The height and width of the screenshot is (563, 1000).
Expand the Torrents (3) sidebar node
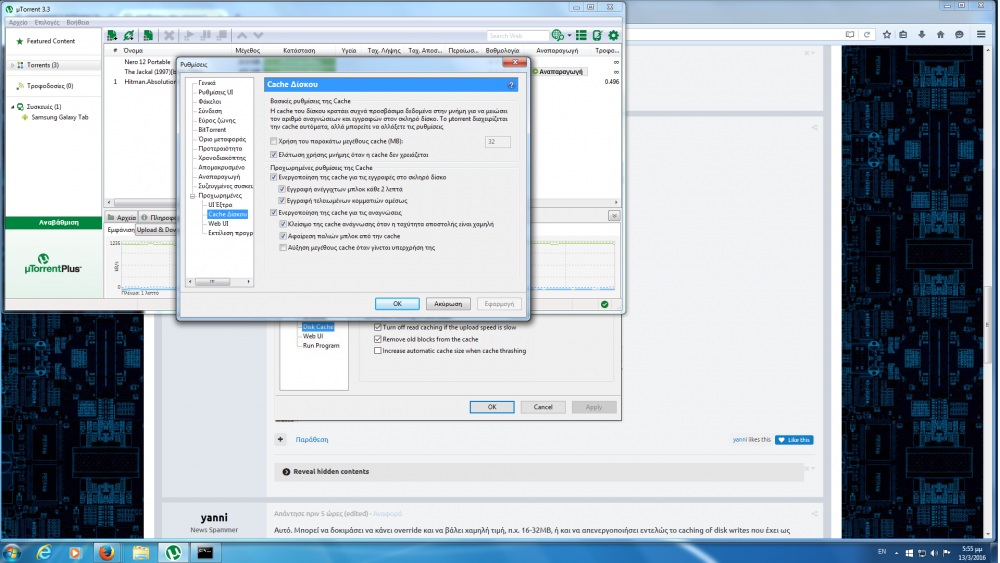[12, 65]
